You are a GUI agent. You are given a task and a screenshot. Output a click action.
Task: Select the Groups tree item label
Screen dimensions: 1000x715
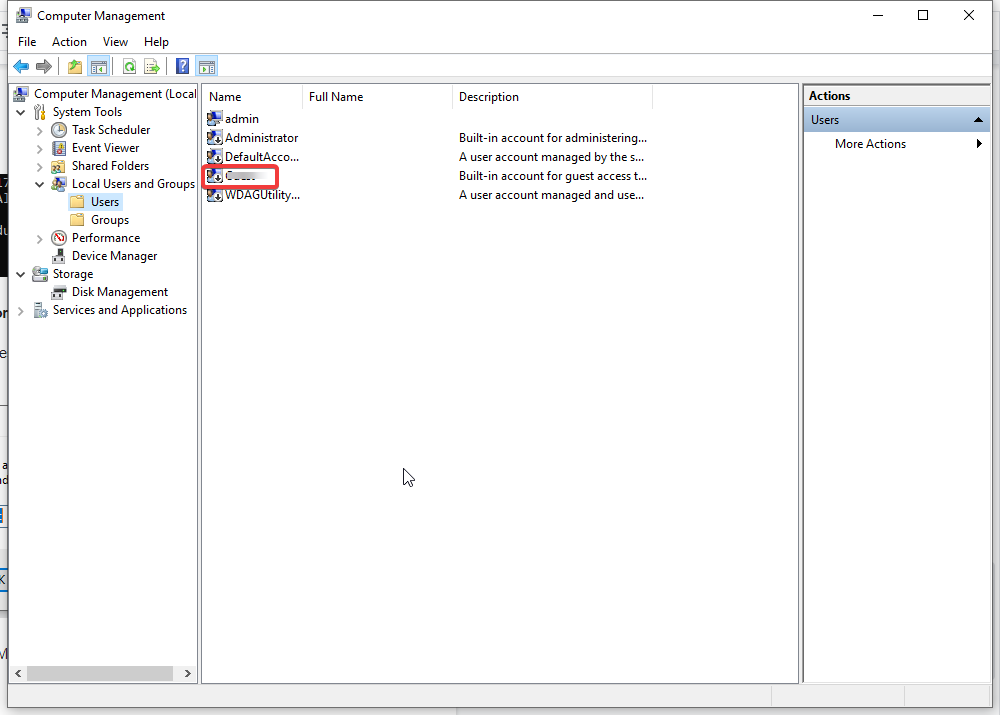tap(110, 220)
